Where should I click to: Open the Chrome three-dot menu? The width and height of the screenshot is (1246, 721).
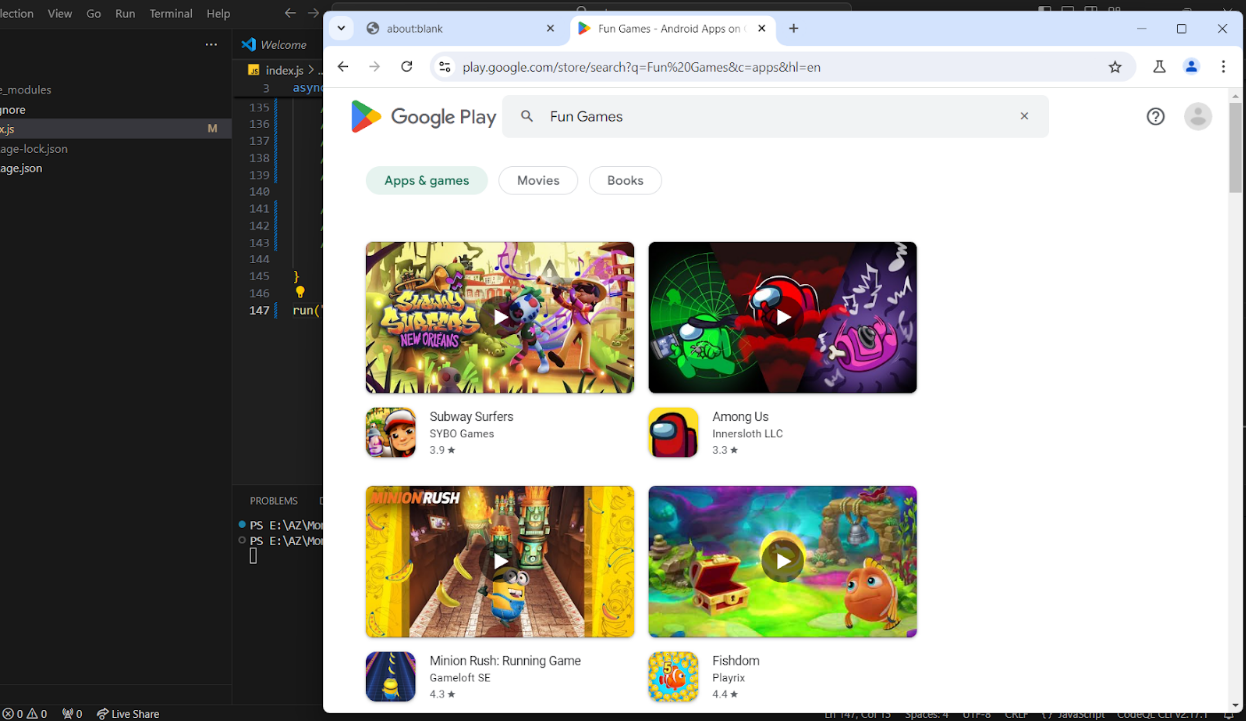tap(1223, 66)
